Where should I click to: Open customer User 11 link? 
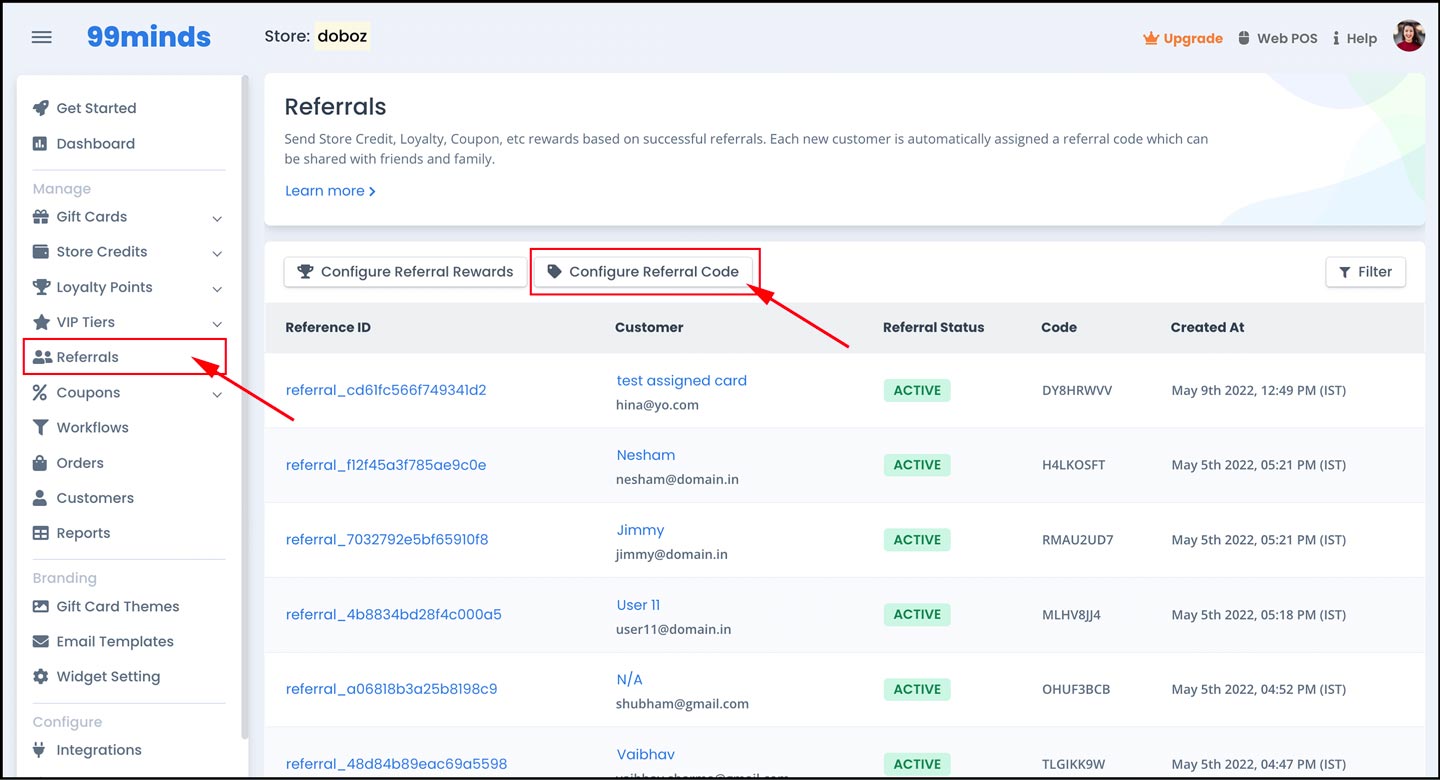[x=638, y=605]
